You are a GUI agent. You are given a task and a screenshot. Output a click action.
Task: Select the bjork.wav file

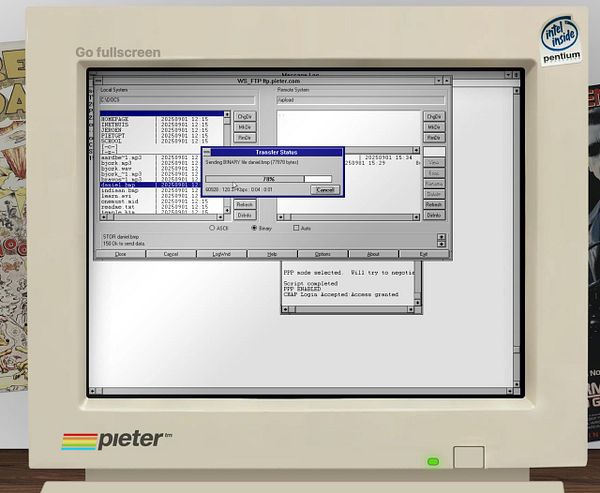151,168
